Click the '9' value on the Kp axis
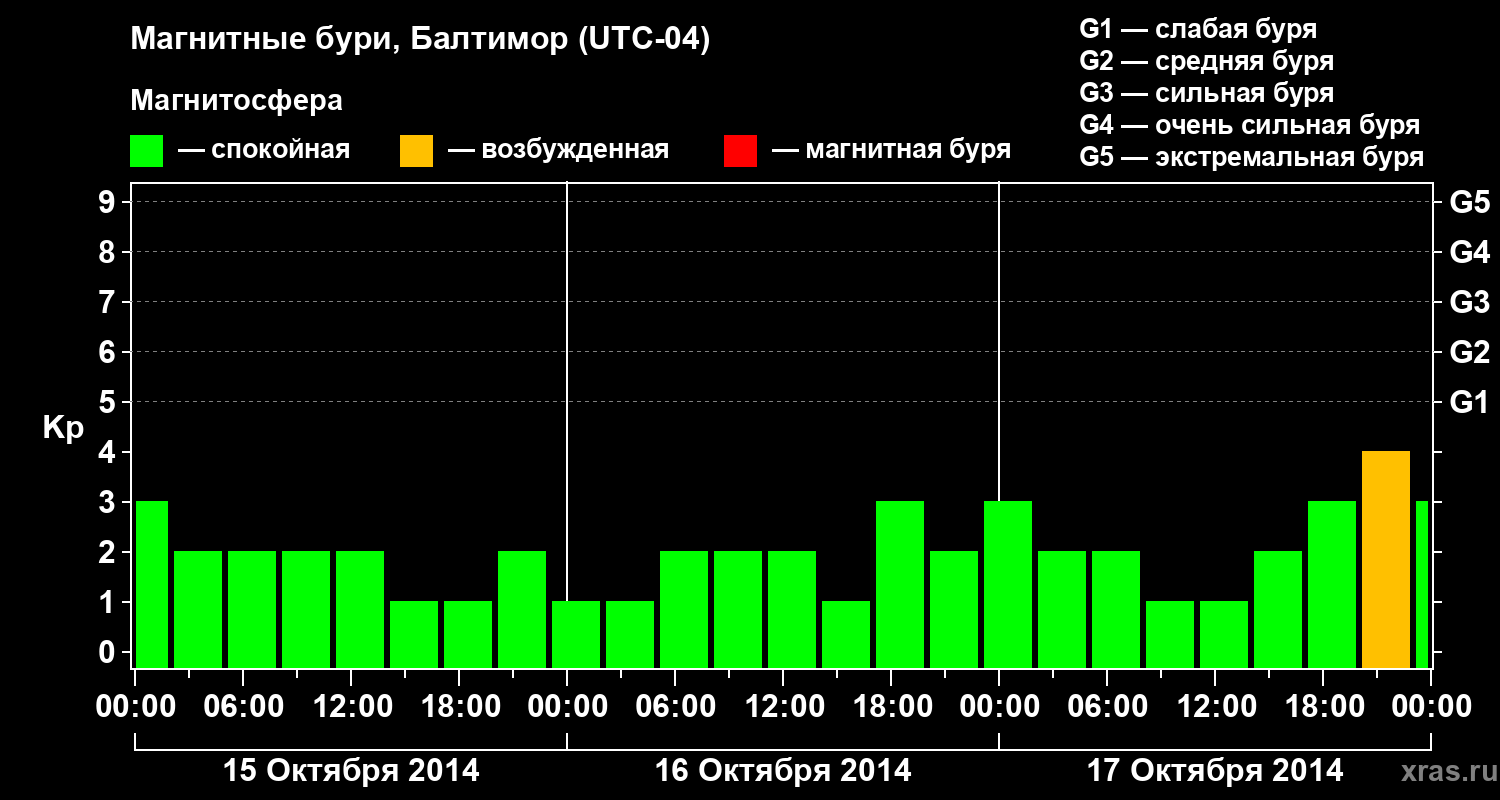Screen dimensions: 1500x800 [x=109, y=202]
